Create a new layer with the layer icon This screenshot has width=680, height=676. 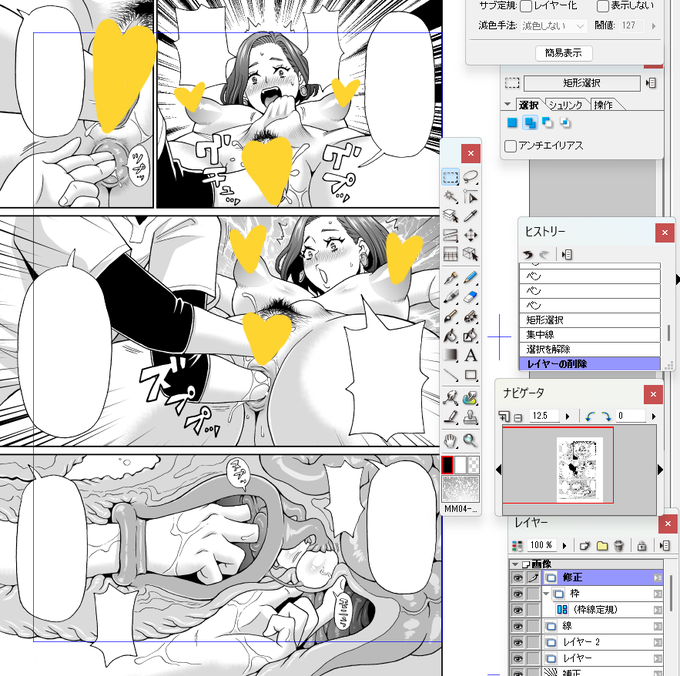coord(585,545)
